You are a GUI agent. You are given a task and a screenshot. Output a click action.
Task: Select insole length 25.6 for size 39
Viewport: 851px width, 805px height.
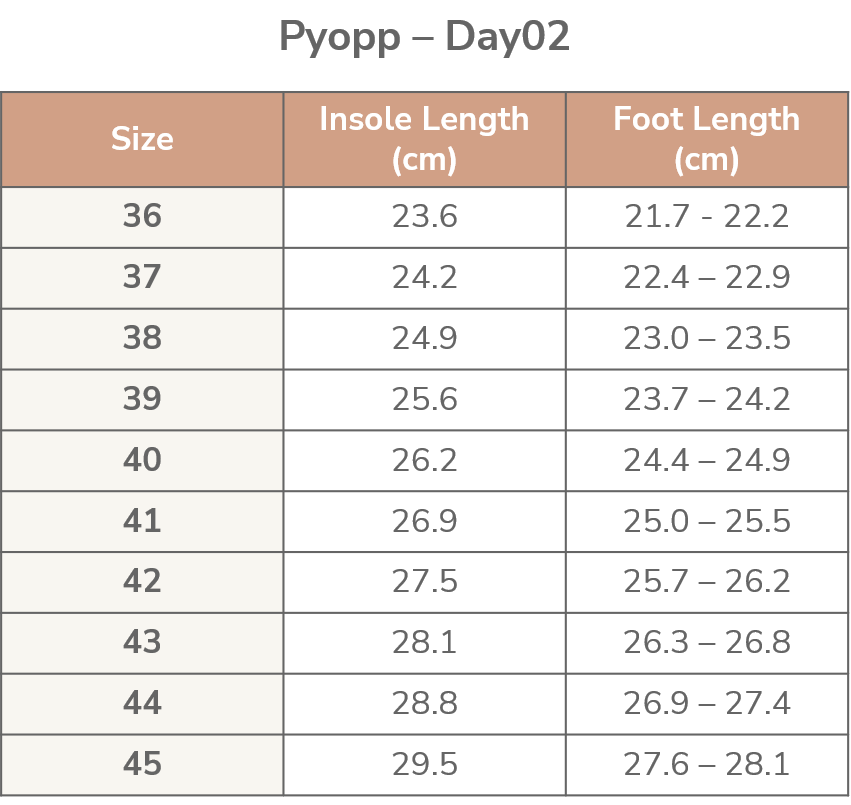pos(424,399)
